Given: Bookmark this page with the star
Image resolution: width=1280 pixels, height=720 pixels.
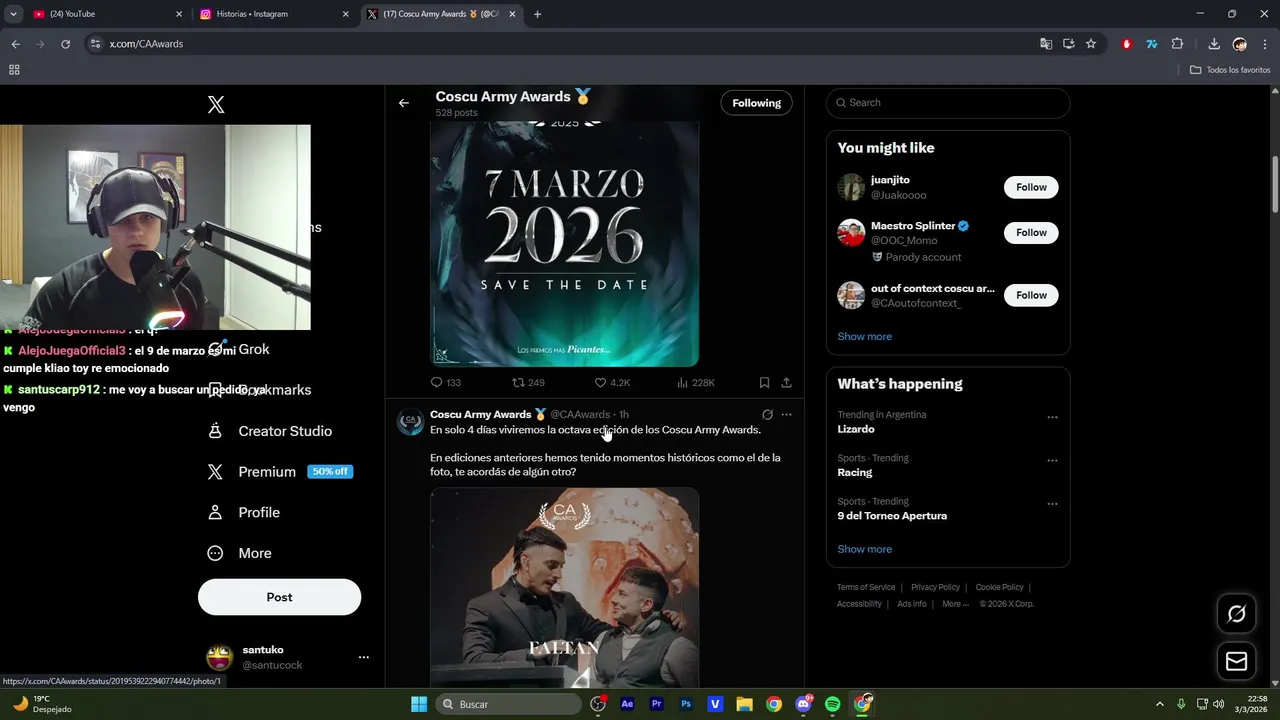Looking at the screenshot, I should (x=1091, y=44).
